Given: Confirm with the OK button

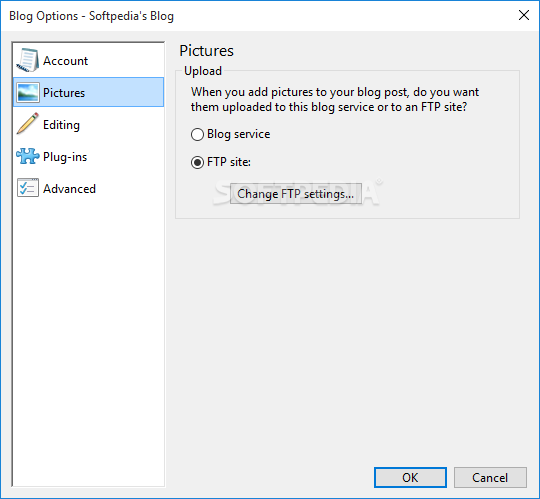Looking at the screenshot, I should [x=410, y=477].
